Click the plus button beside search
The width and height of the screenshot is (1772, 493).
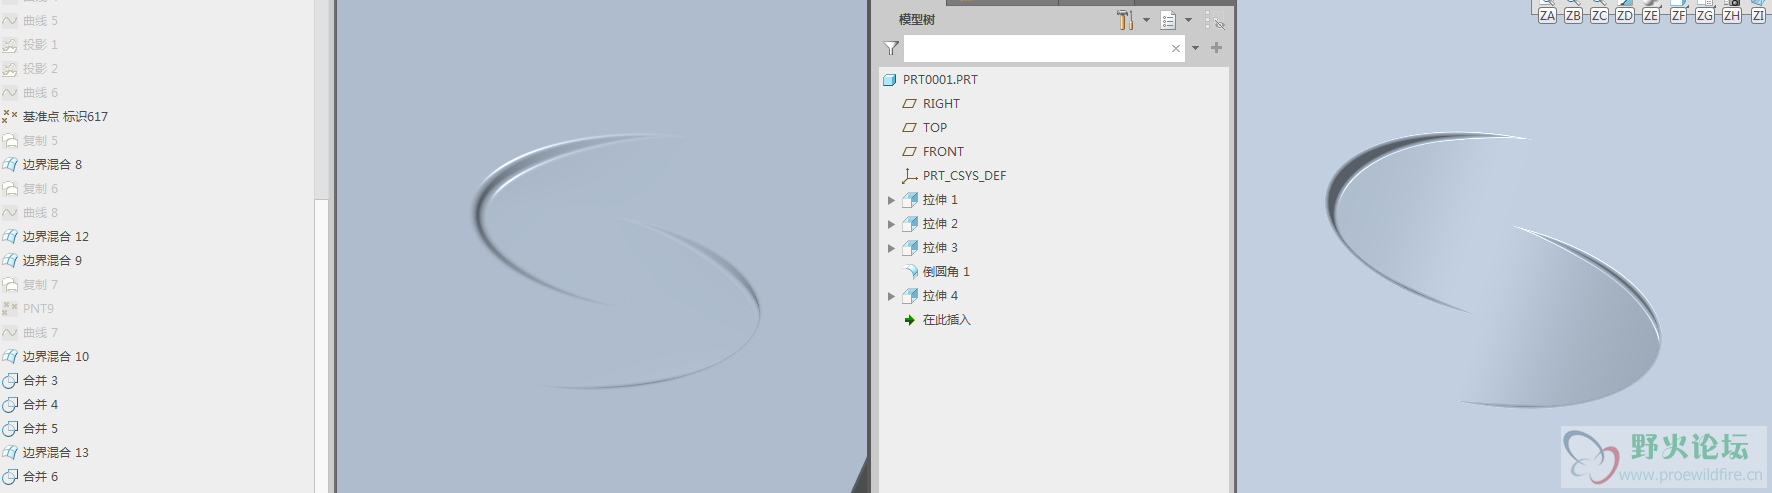coord(1216,48)
